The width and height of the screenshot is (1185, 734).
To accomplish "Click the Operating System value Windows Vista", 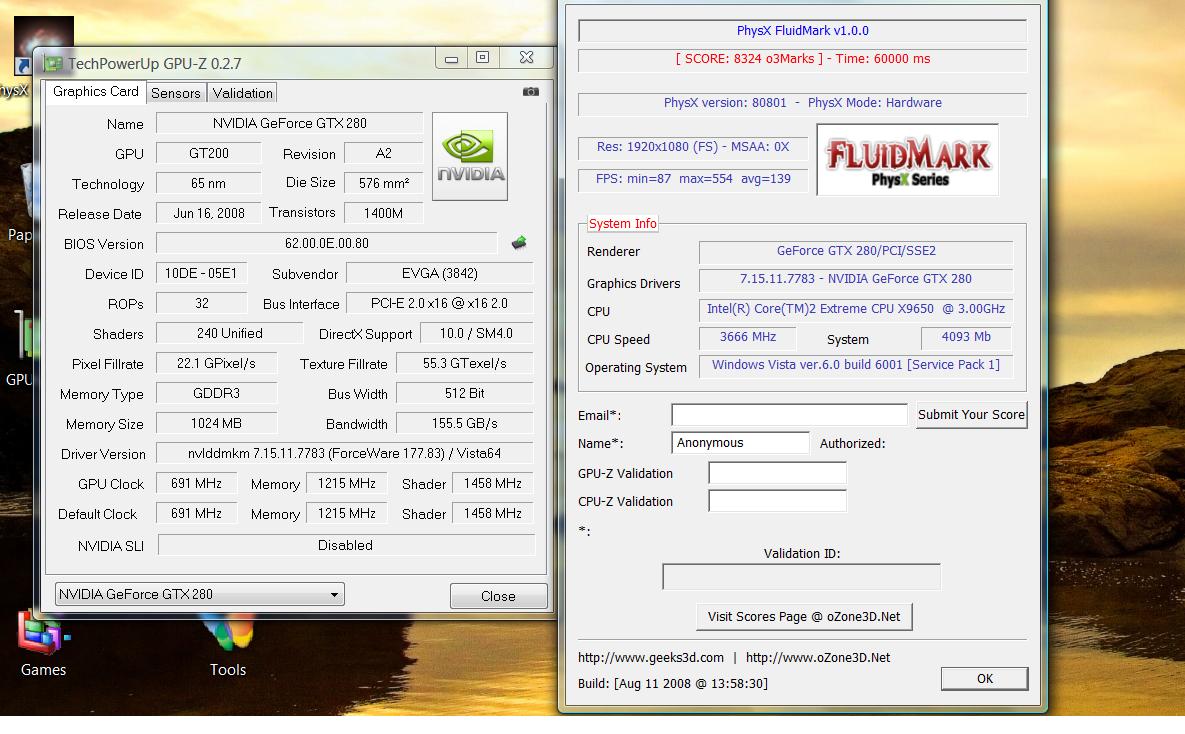I will click(x=856, y=365).
